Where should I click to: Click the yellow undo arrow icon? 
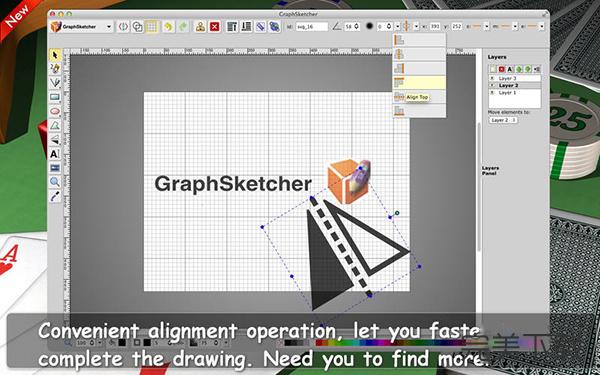[x=168, y=26]
